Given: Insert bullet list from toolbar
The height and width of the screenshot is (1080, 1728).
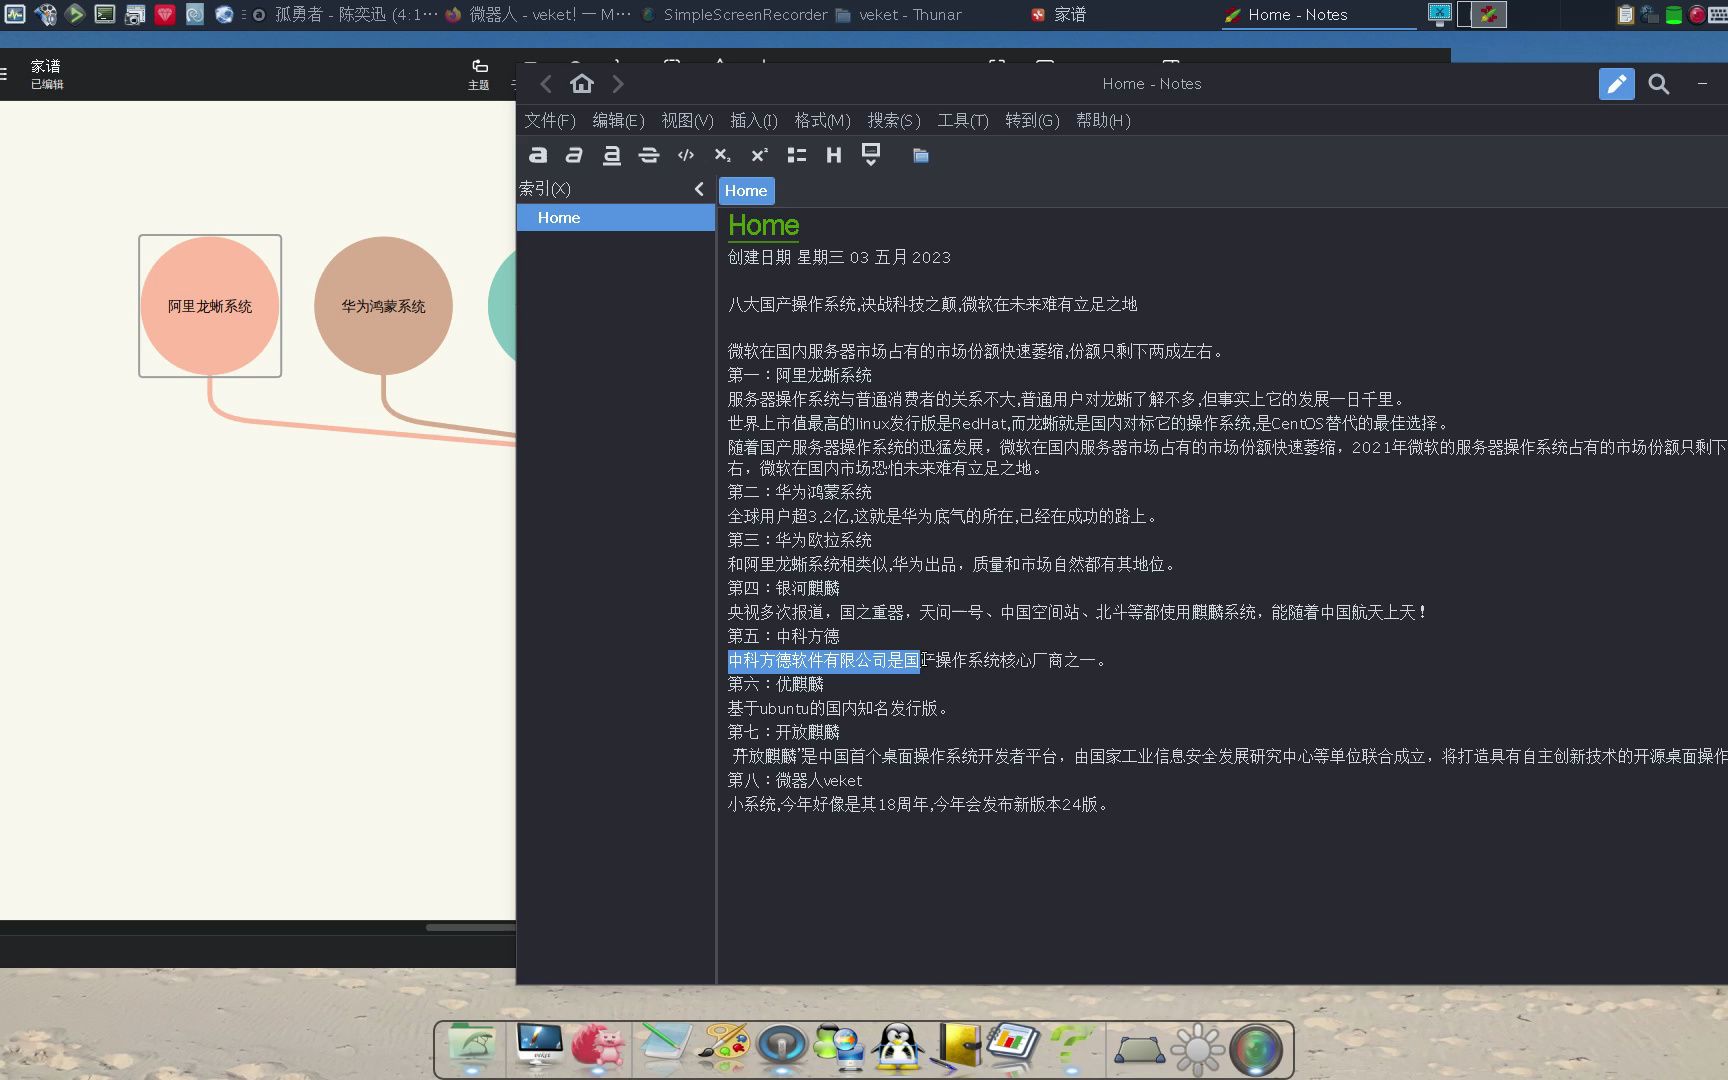Looking at the screenshot, I should [x=797, y=155].
